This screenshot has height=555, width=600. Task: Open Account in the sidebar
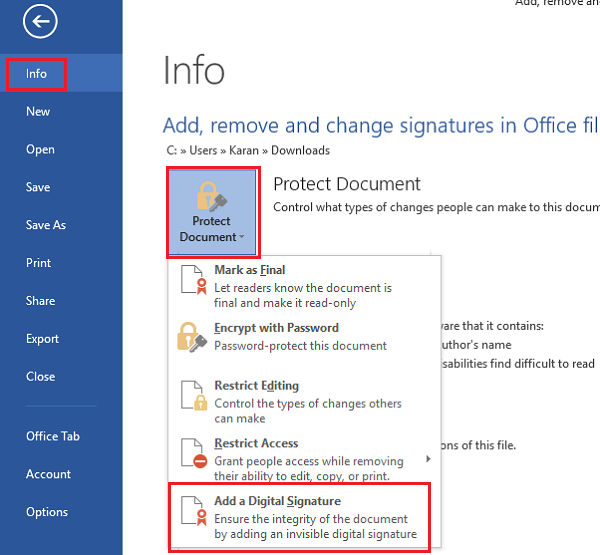pos(48,474)
